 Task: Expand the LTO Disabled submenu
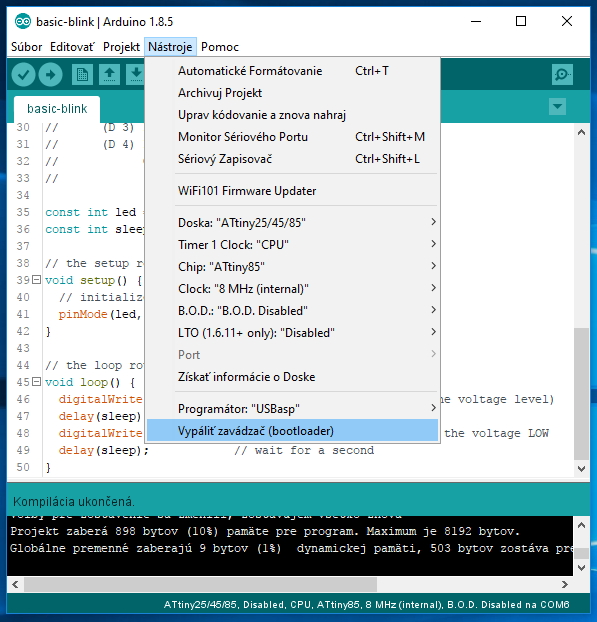click(x=306, y=332)
